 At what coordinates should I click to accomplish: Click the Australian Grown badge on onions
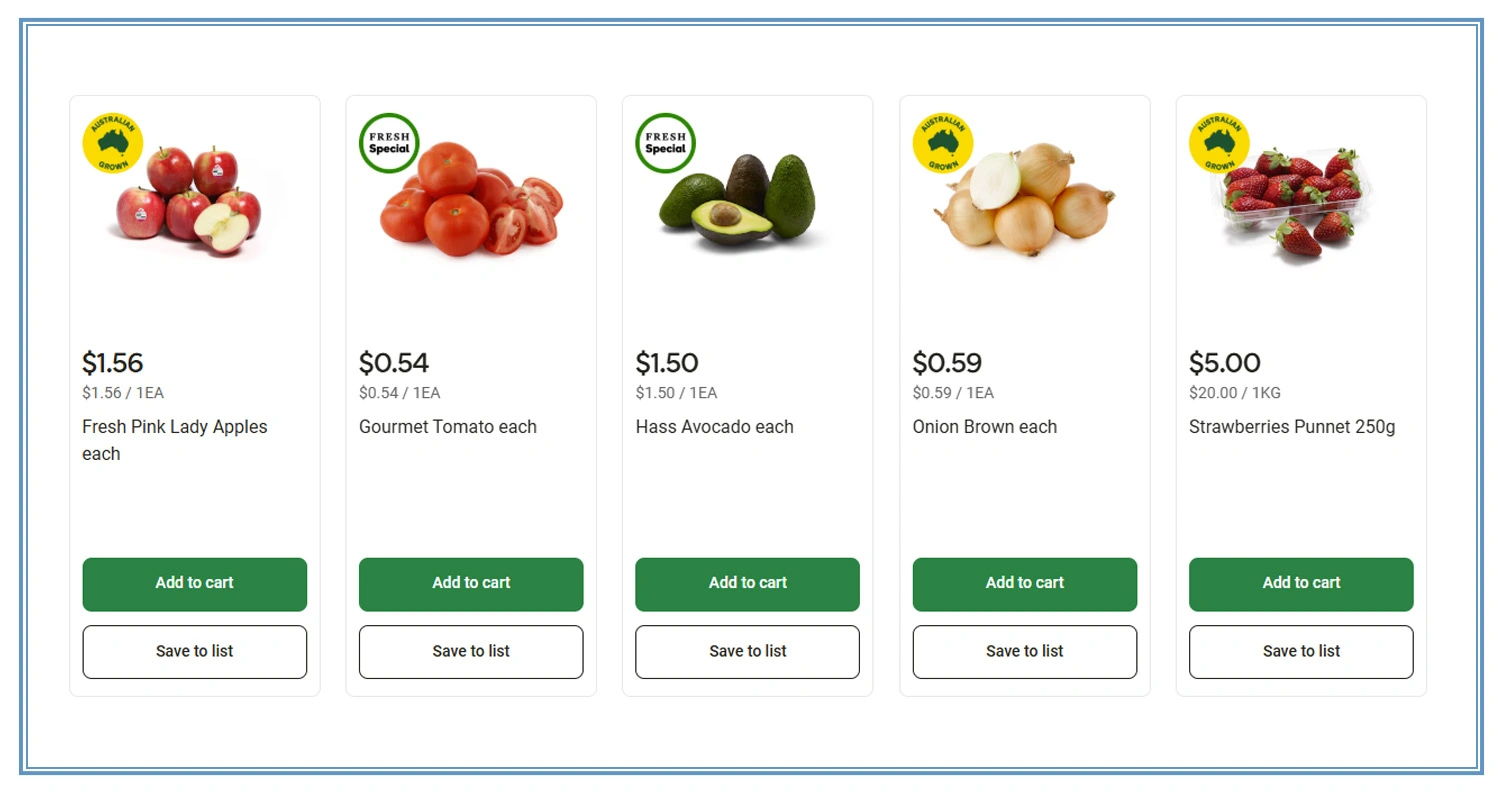click(942, 143)
